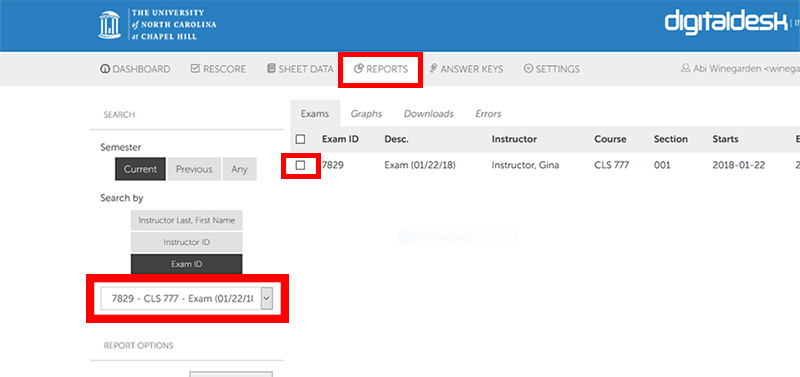This screenshot has height=377, width=800.
Task: Go to the RESCORE page
Action: click(x=218, y=69)
